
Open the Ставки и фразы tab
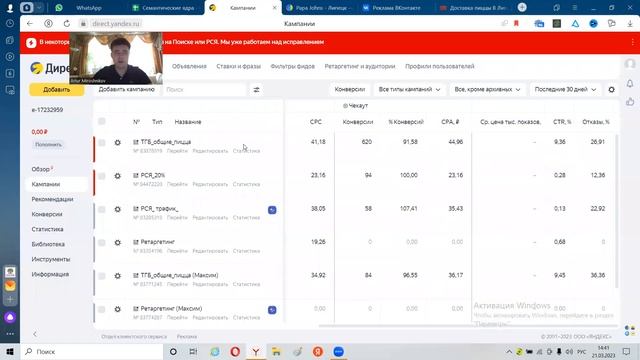point(238,66)
